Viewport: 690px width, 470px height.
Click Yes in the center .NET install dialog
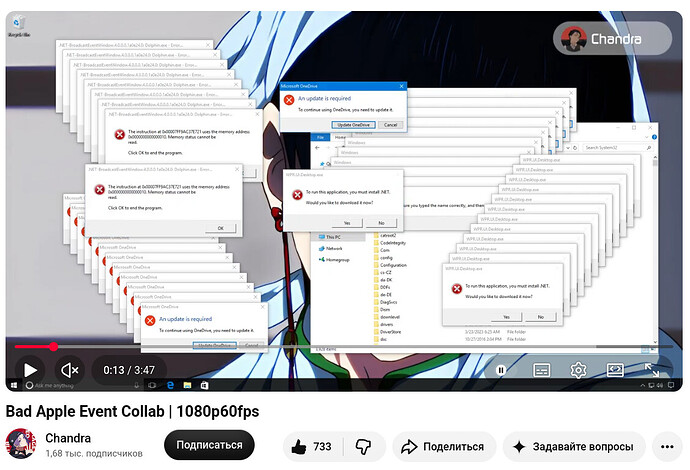click(347, 223)
